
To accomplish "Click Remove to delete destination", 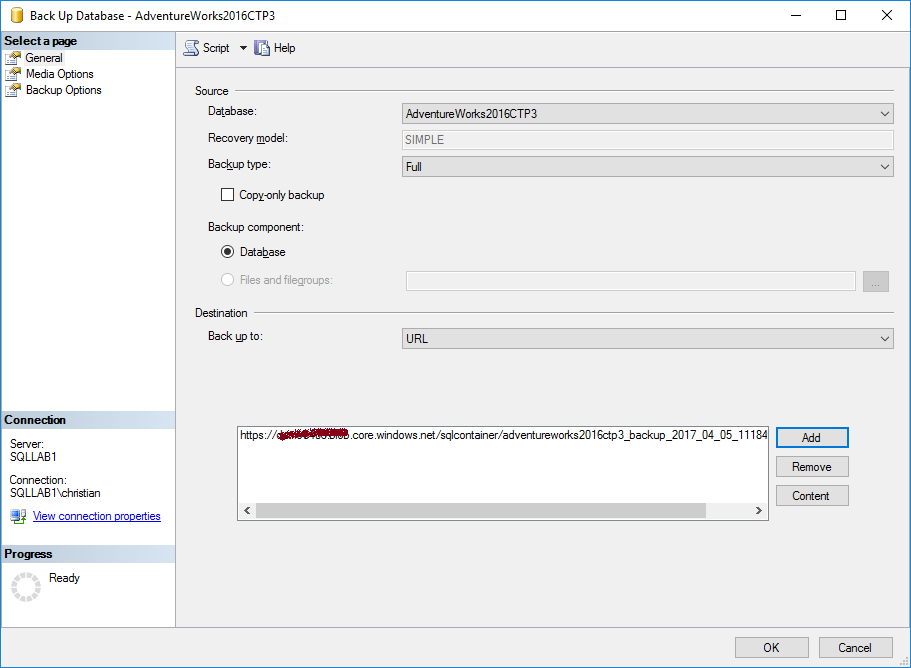I will pyautogui.click(x=812, y=466).
